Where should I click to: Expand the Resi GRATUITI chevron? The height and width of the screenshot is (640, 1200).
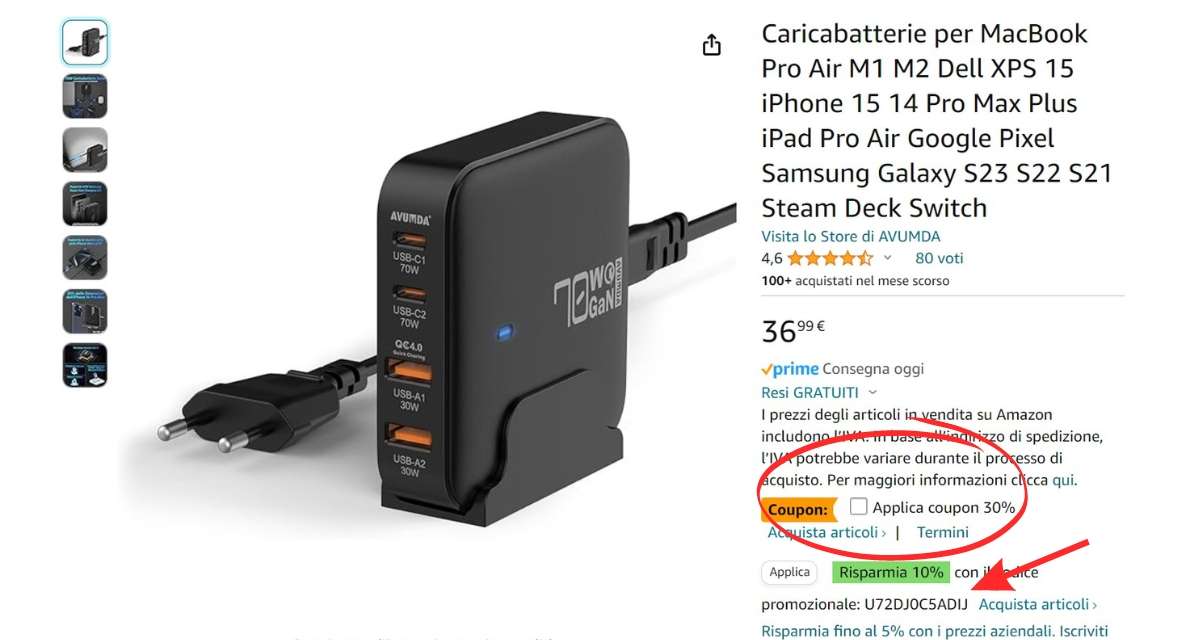pyautogui.click(x=873, y=393)
